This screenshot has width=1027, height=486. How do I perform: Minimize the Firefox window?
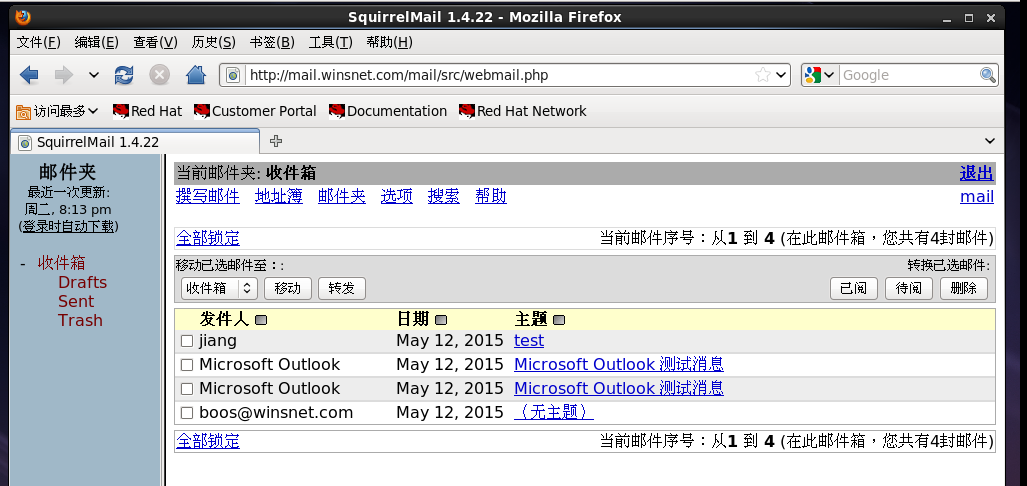click(x=947, y=18)
